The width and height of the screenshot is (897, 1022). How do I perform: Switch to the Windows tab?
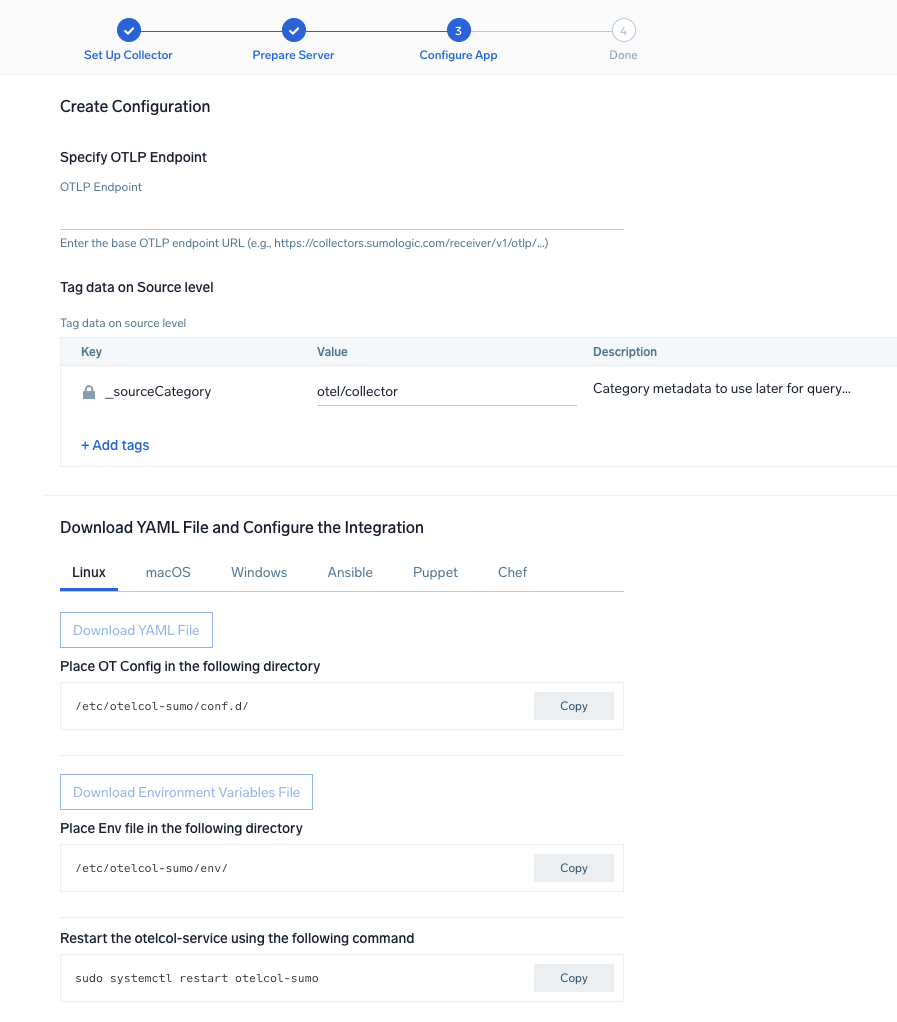pos(259,572)
